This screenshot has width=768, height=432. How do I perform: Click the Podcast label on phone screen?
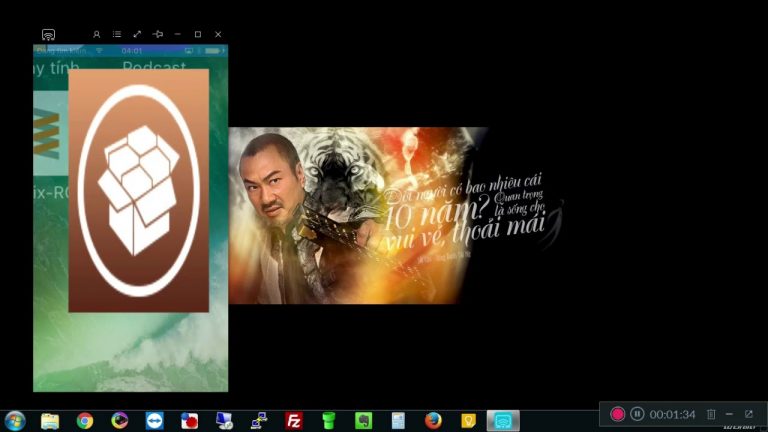[x=154, y=67]
